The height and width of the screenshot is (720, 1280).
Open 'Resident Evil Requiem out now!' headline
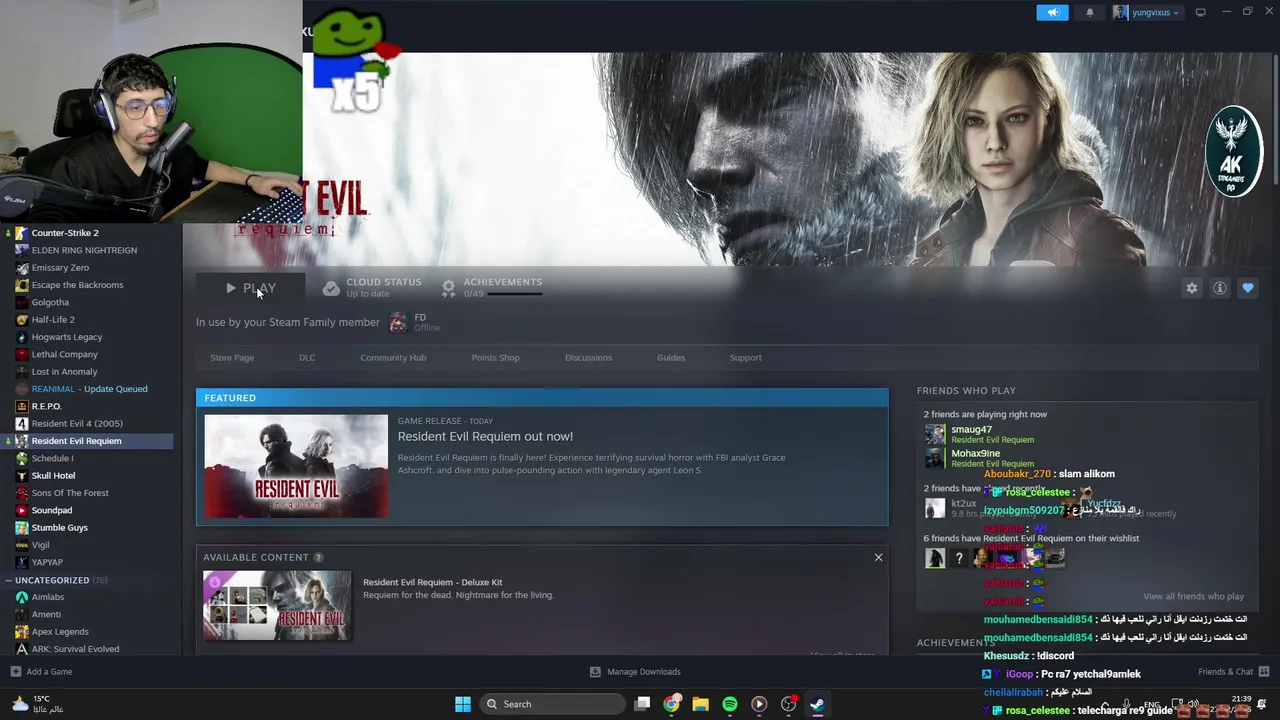point(485,436)
